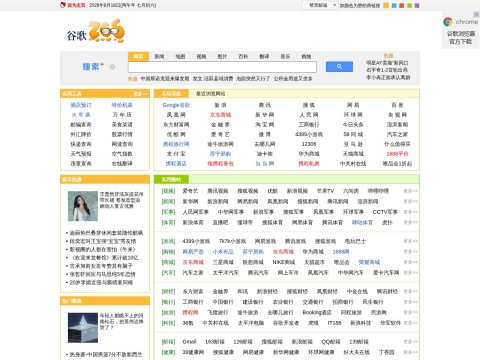Click the Google 265 logo

click(95, 31)
